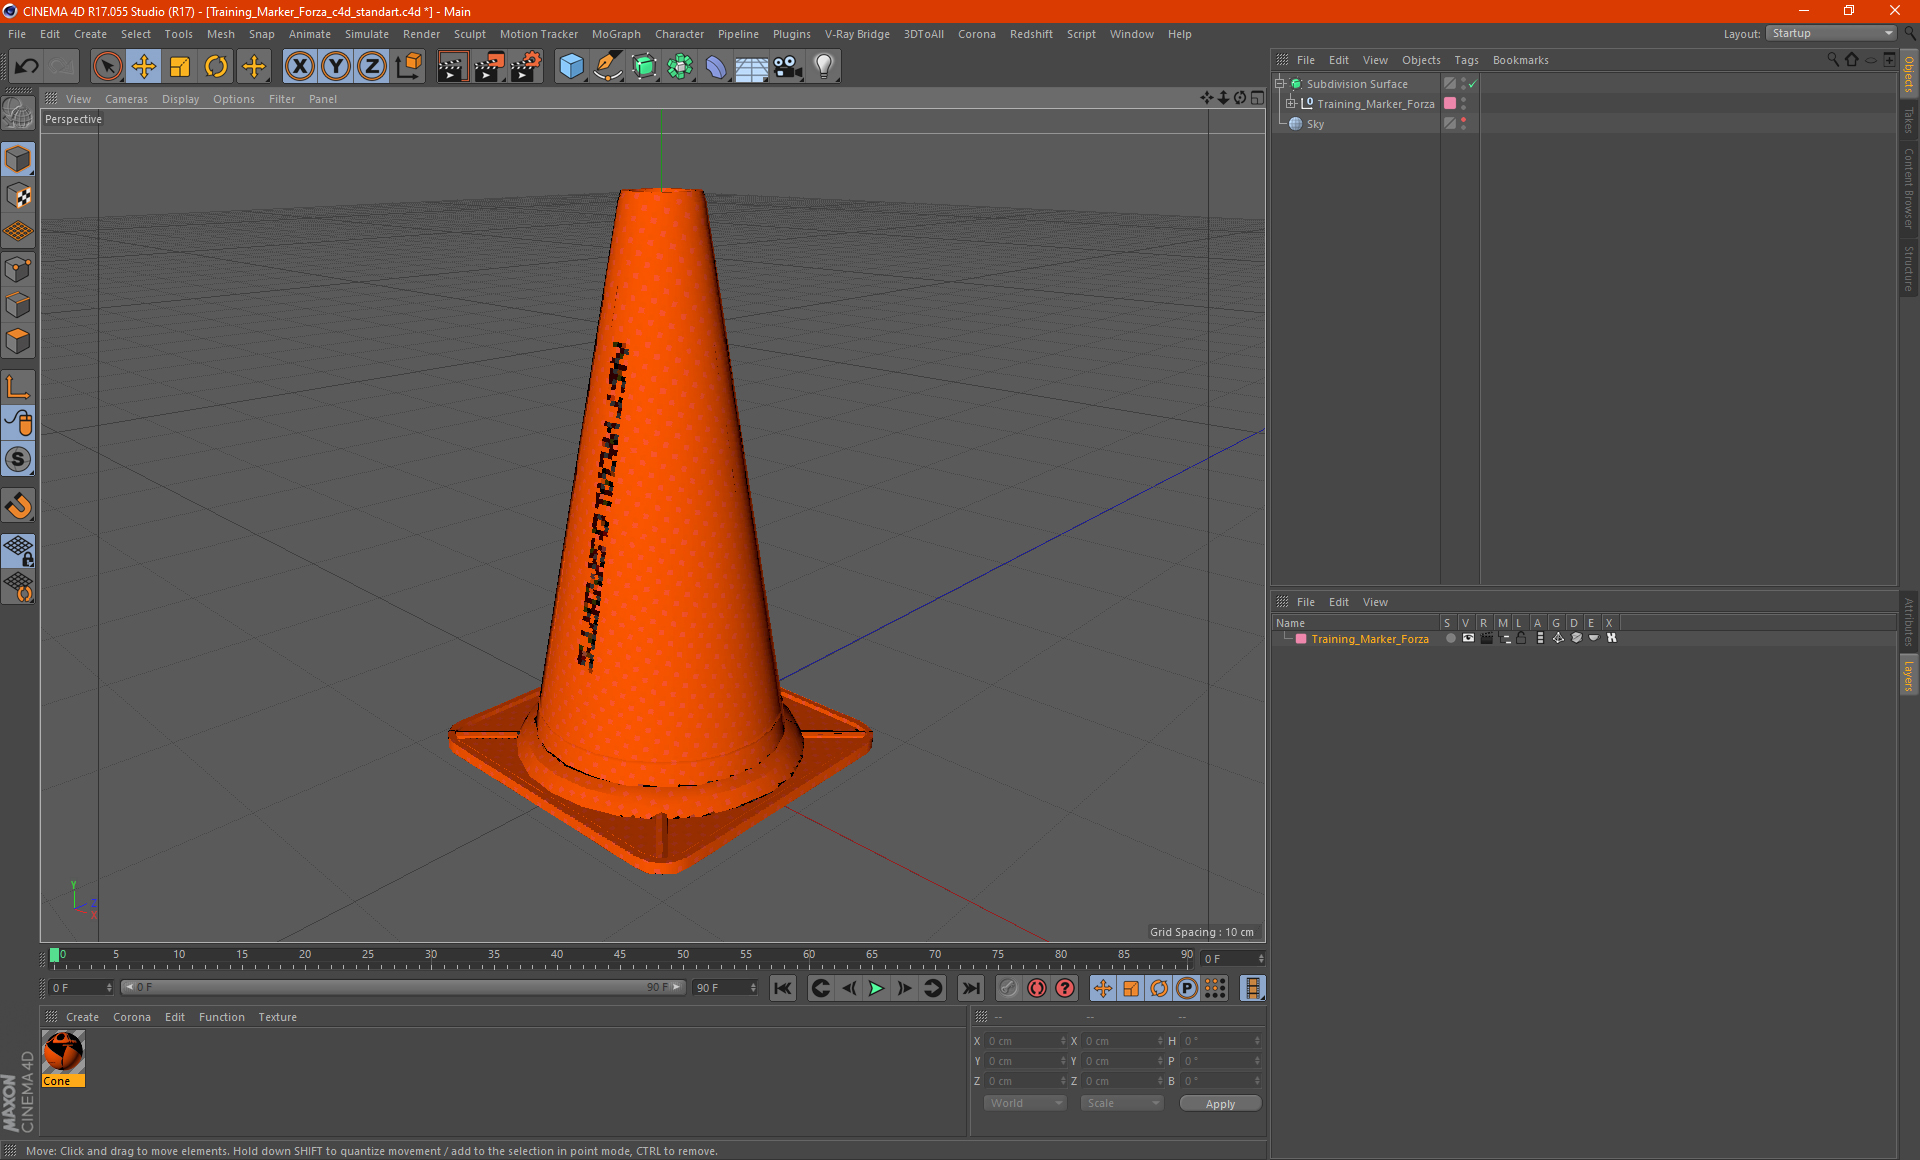Click the pink layer color in Layers panel
1920x1160 pixels.
[1301, 639]
